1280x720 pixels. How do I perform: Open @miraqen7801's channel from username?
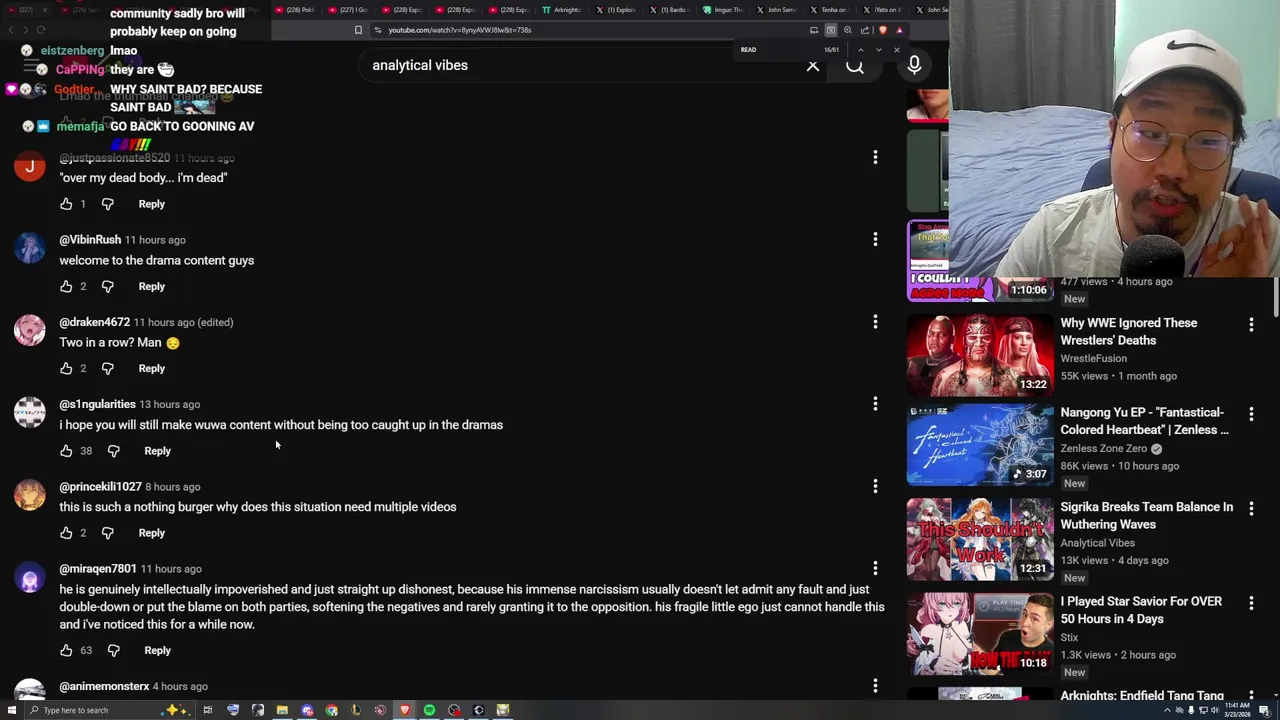tap(98, 569)
